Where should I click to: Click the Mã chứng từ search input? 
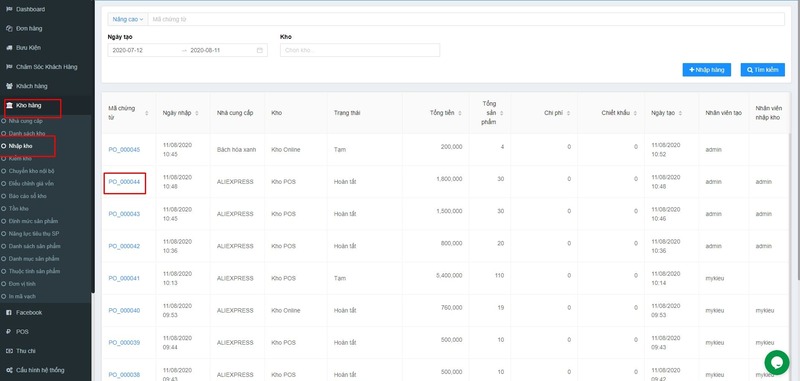pos(466,19)
